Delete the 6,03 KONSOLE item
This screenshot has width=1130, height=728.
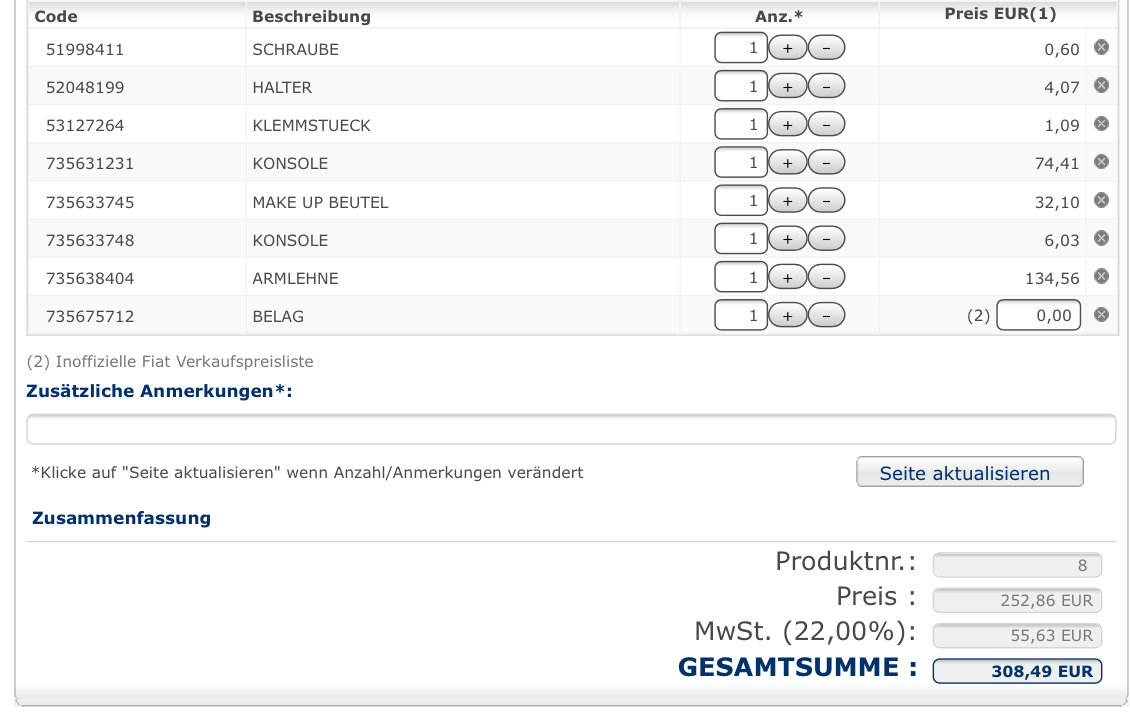click(1101, 238)
